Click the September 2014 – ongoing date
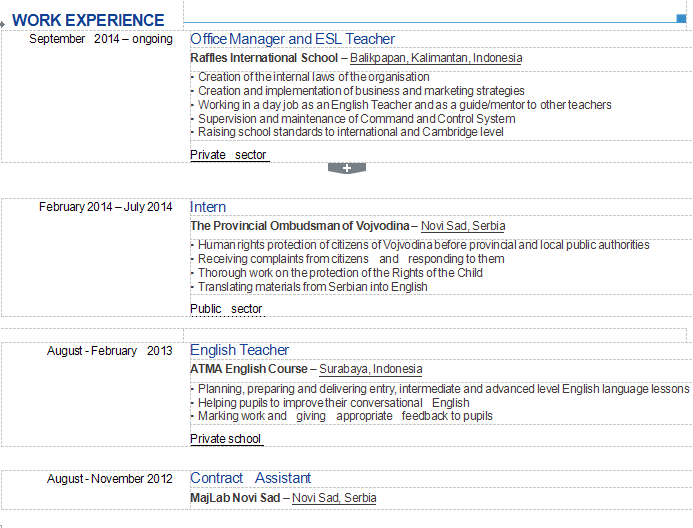 point(101,39)
